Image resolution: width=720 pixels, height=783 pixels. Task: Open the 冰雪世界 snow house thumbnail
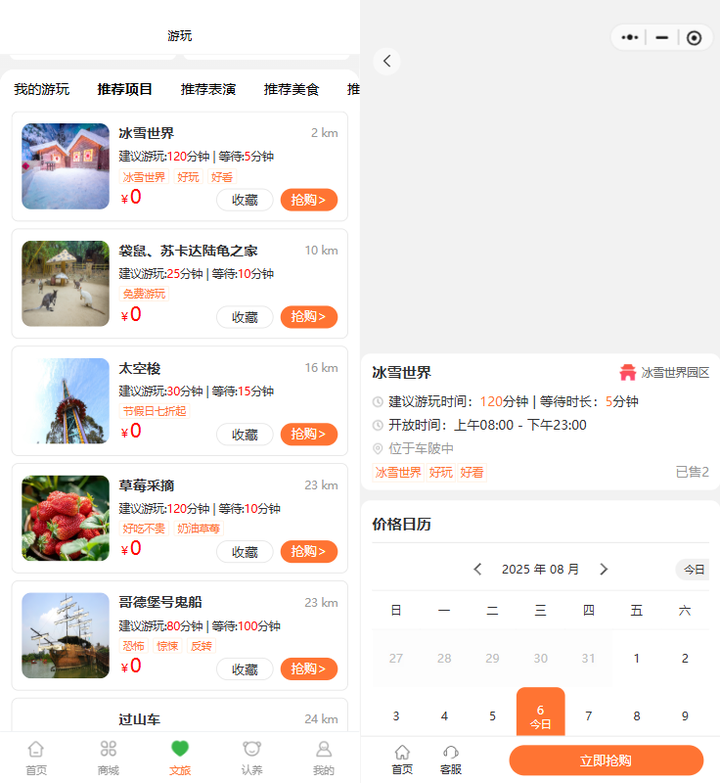[65, 166]
